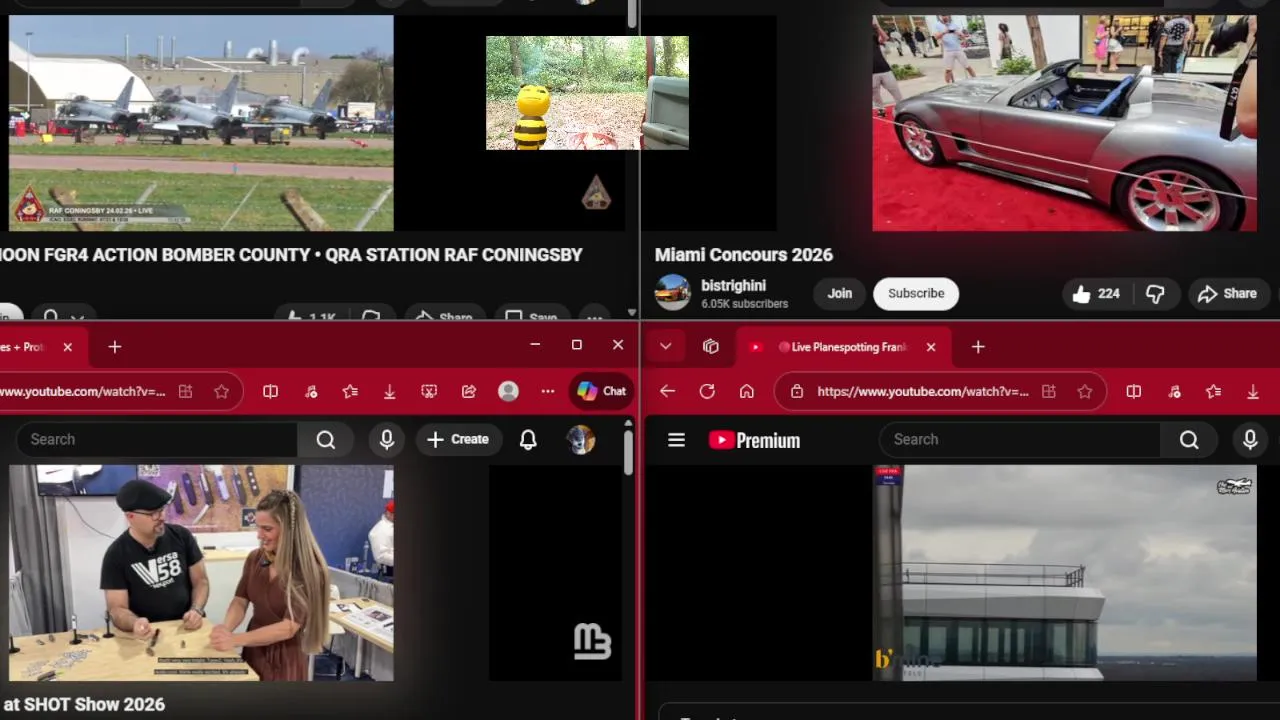The width and height of the screenshot is (1280, 720).
Task: Click YouTube search magnifier in bottom-right window
Action: [1189, 439]
